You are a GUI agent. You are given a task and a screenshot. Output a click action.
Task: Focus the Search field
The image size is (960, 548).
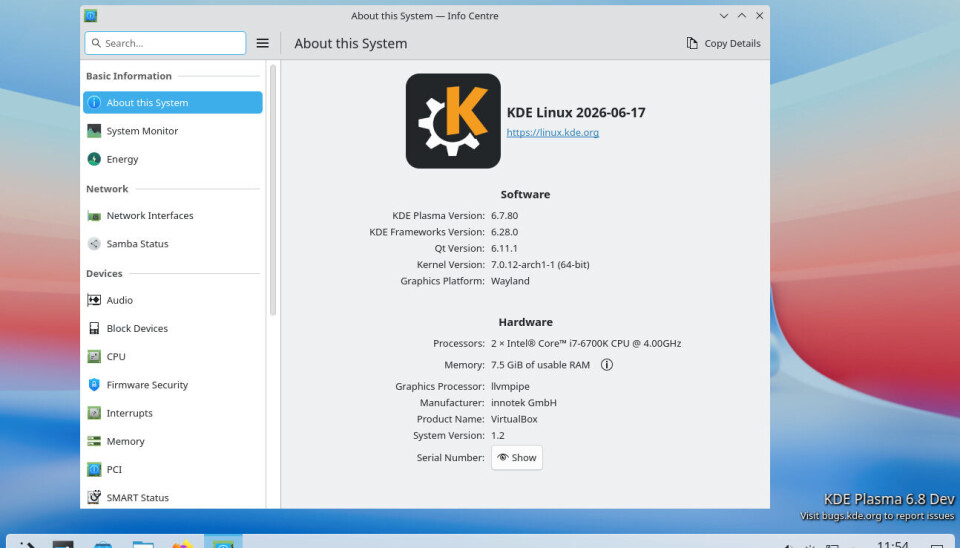(x=165, y=43)
